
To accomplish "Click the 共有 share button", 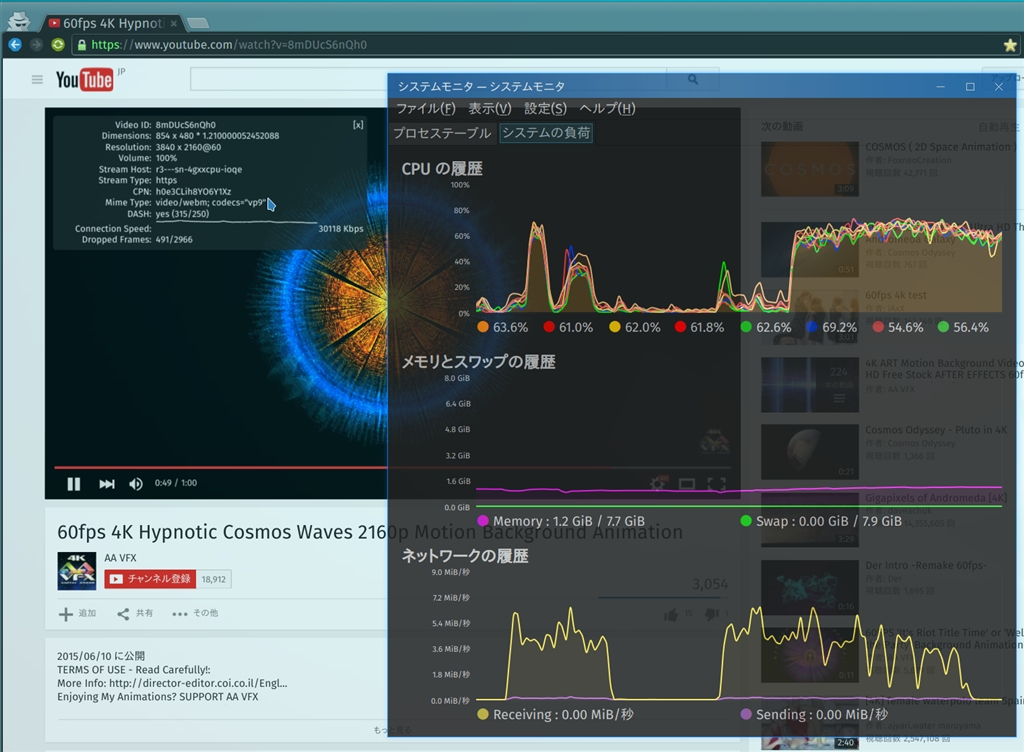I will click(x=135, y=614).
